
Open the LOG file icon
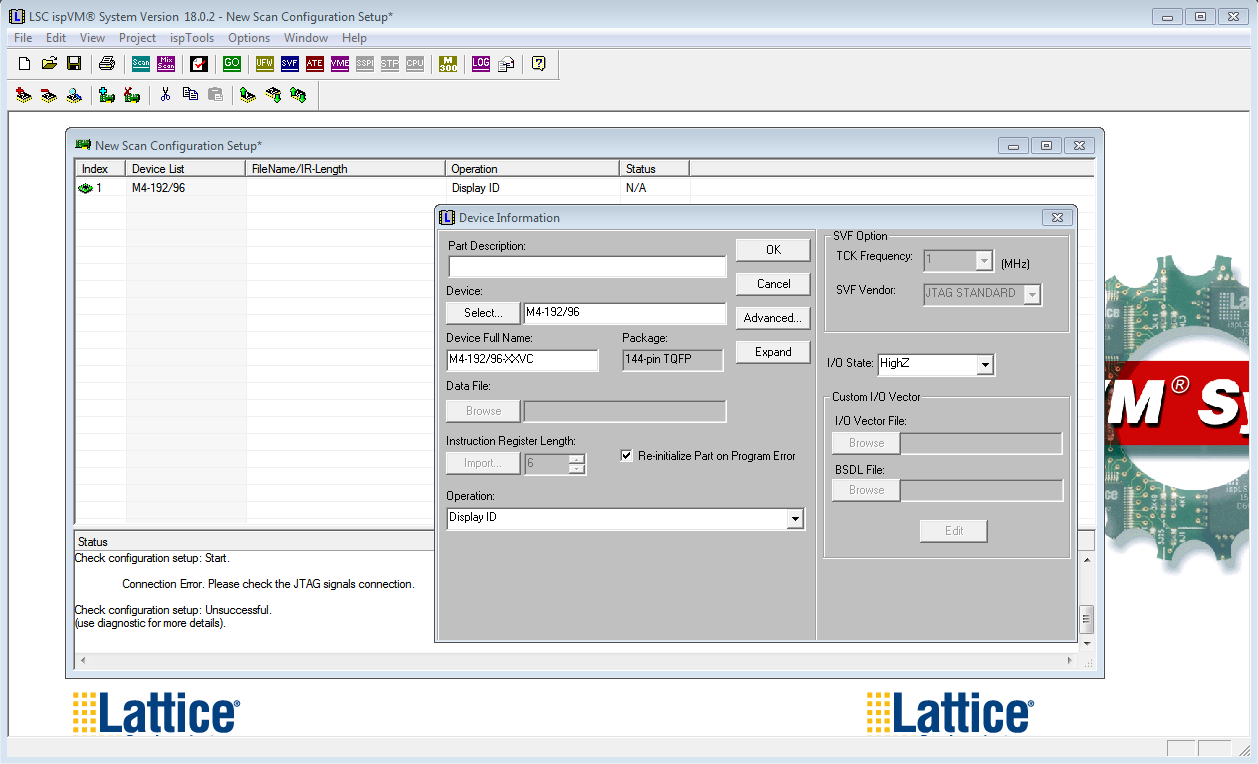(481, 64)
